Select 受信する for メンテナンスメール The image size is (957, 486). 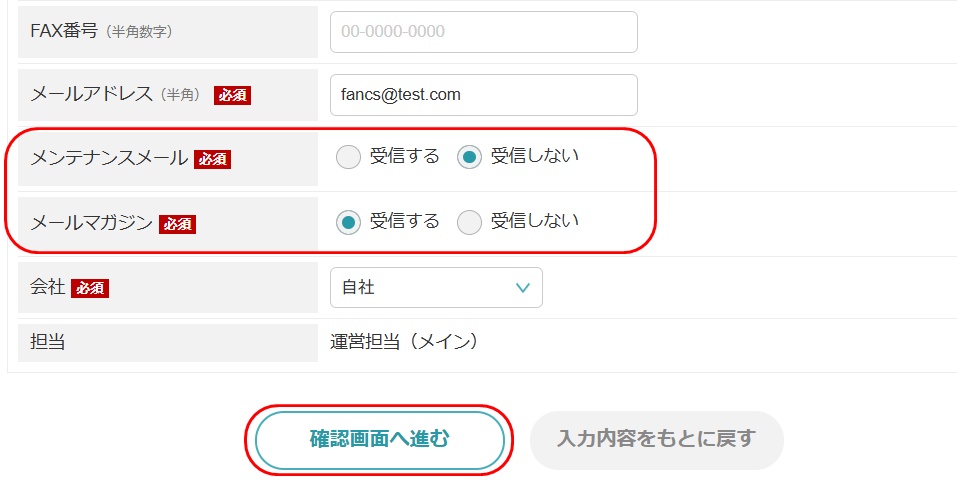348,157
